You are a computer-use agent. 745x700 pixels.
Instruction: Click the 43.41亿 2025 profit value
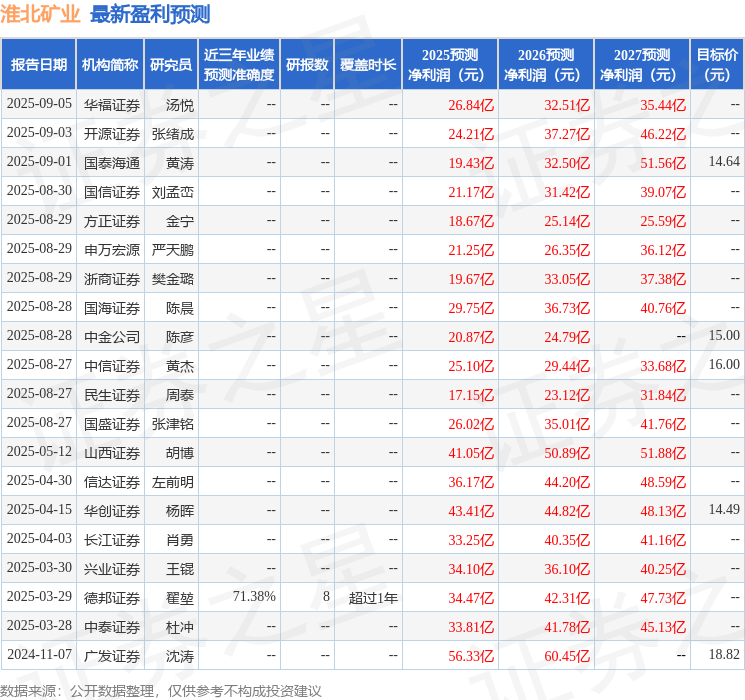click(x=471, y=511)
